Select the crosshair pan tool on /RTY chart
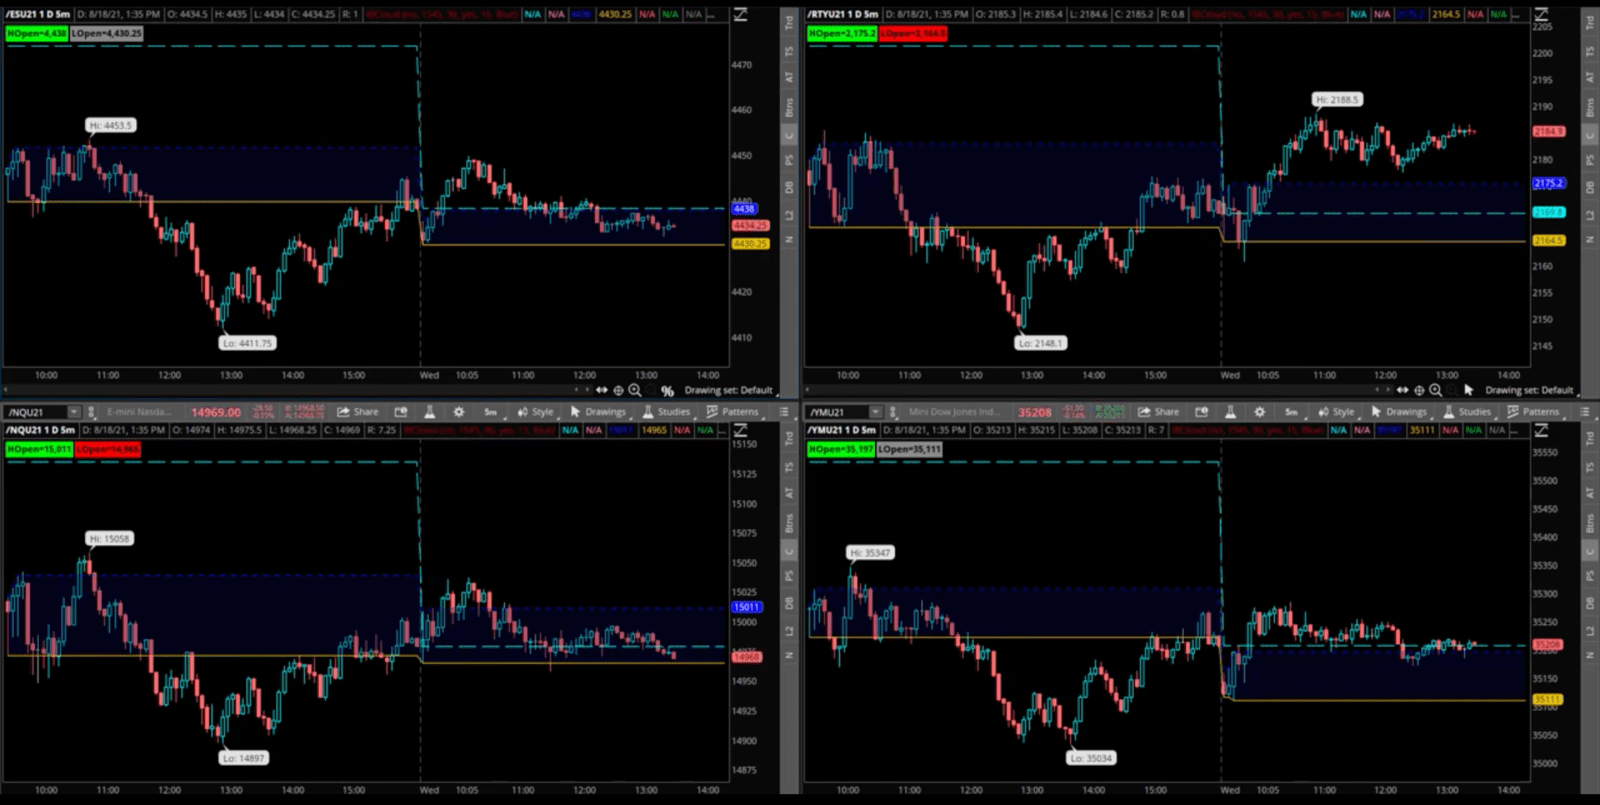The image size is (1600, 805). [1418, 390]
